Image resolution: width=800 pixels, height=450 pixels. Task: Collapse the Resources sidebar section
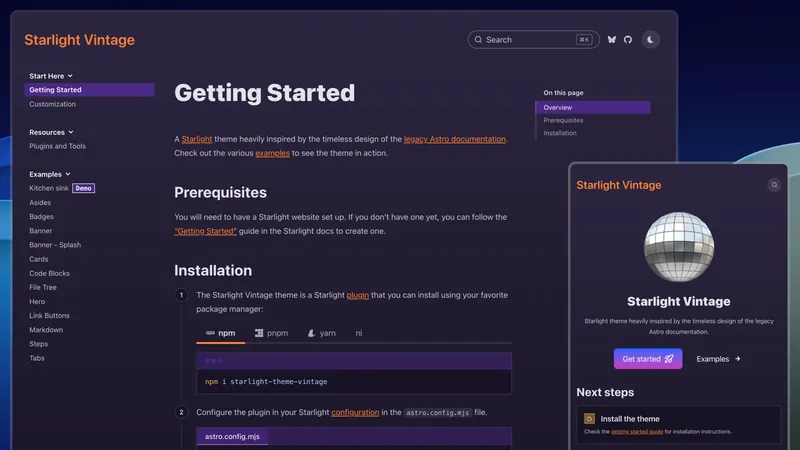[x=51, y=132]
